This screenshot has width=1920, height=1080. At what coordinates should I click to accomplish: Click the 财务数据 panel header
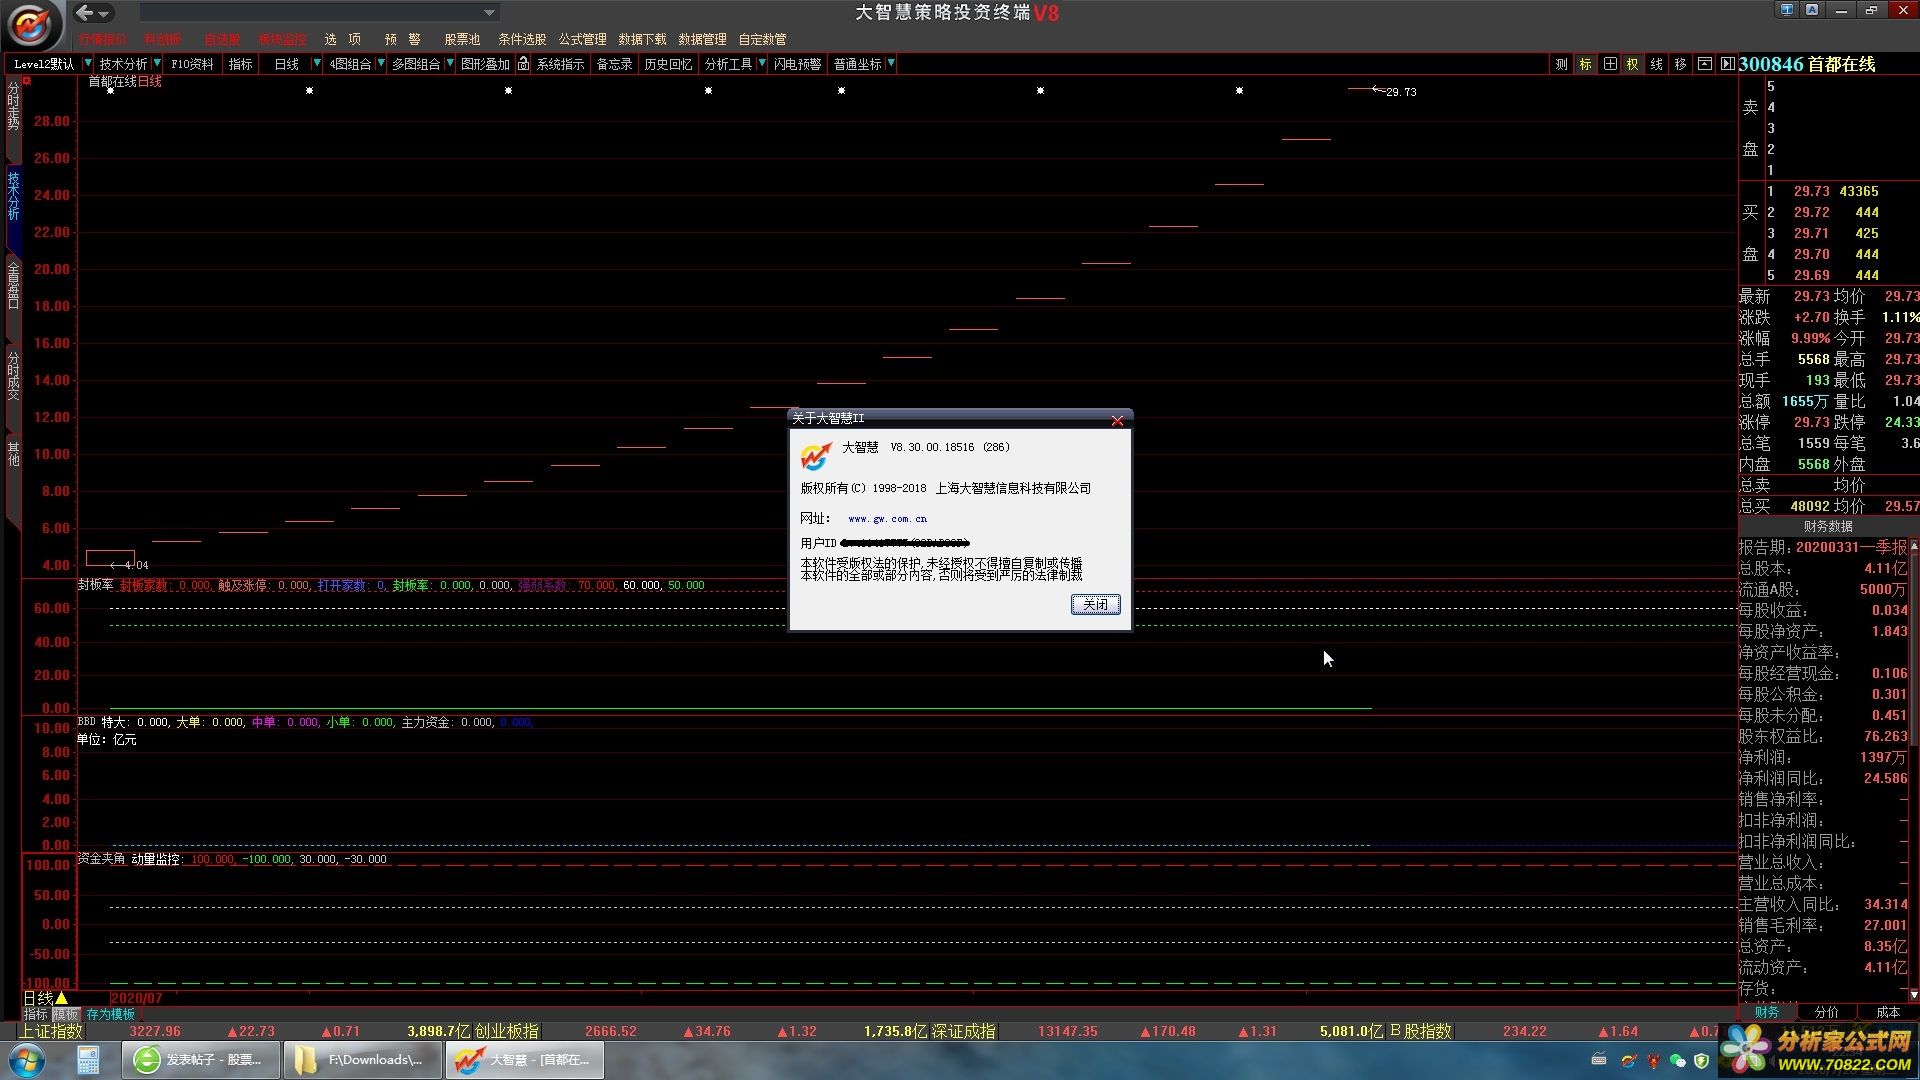pyautogui.click(x=1828, y=526)
